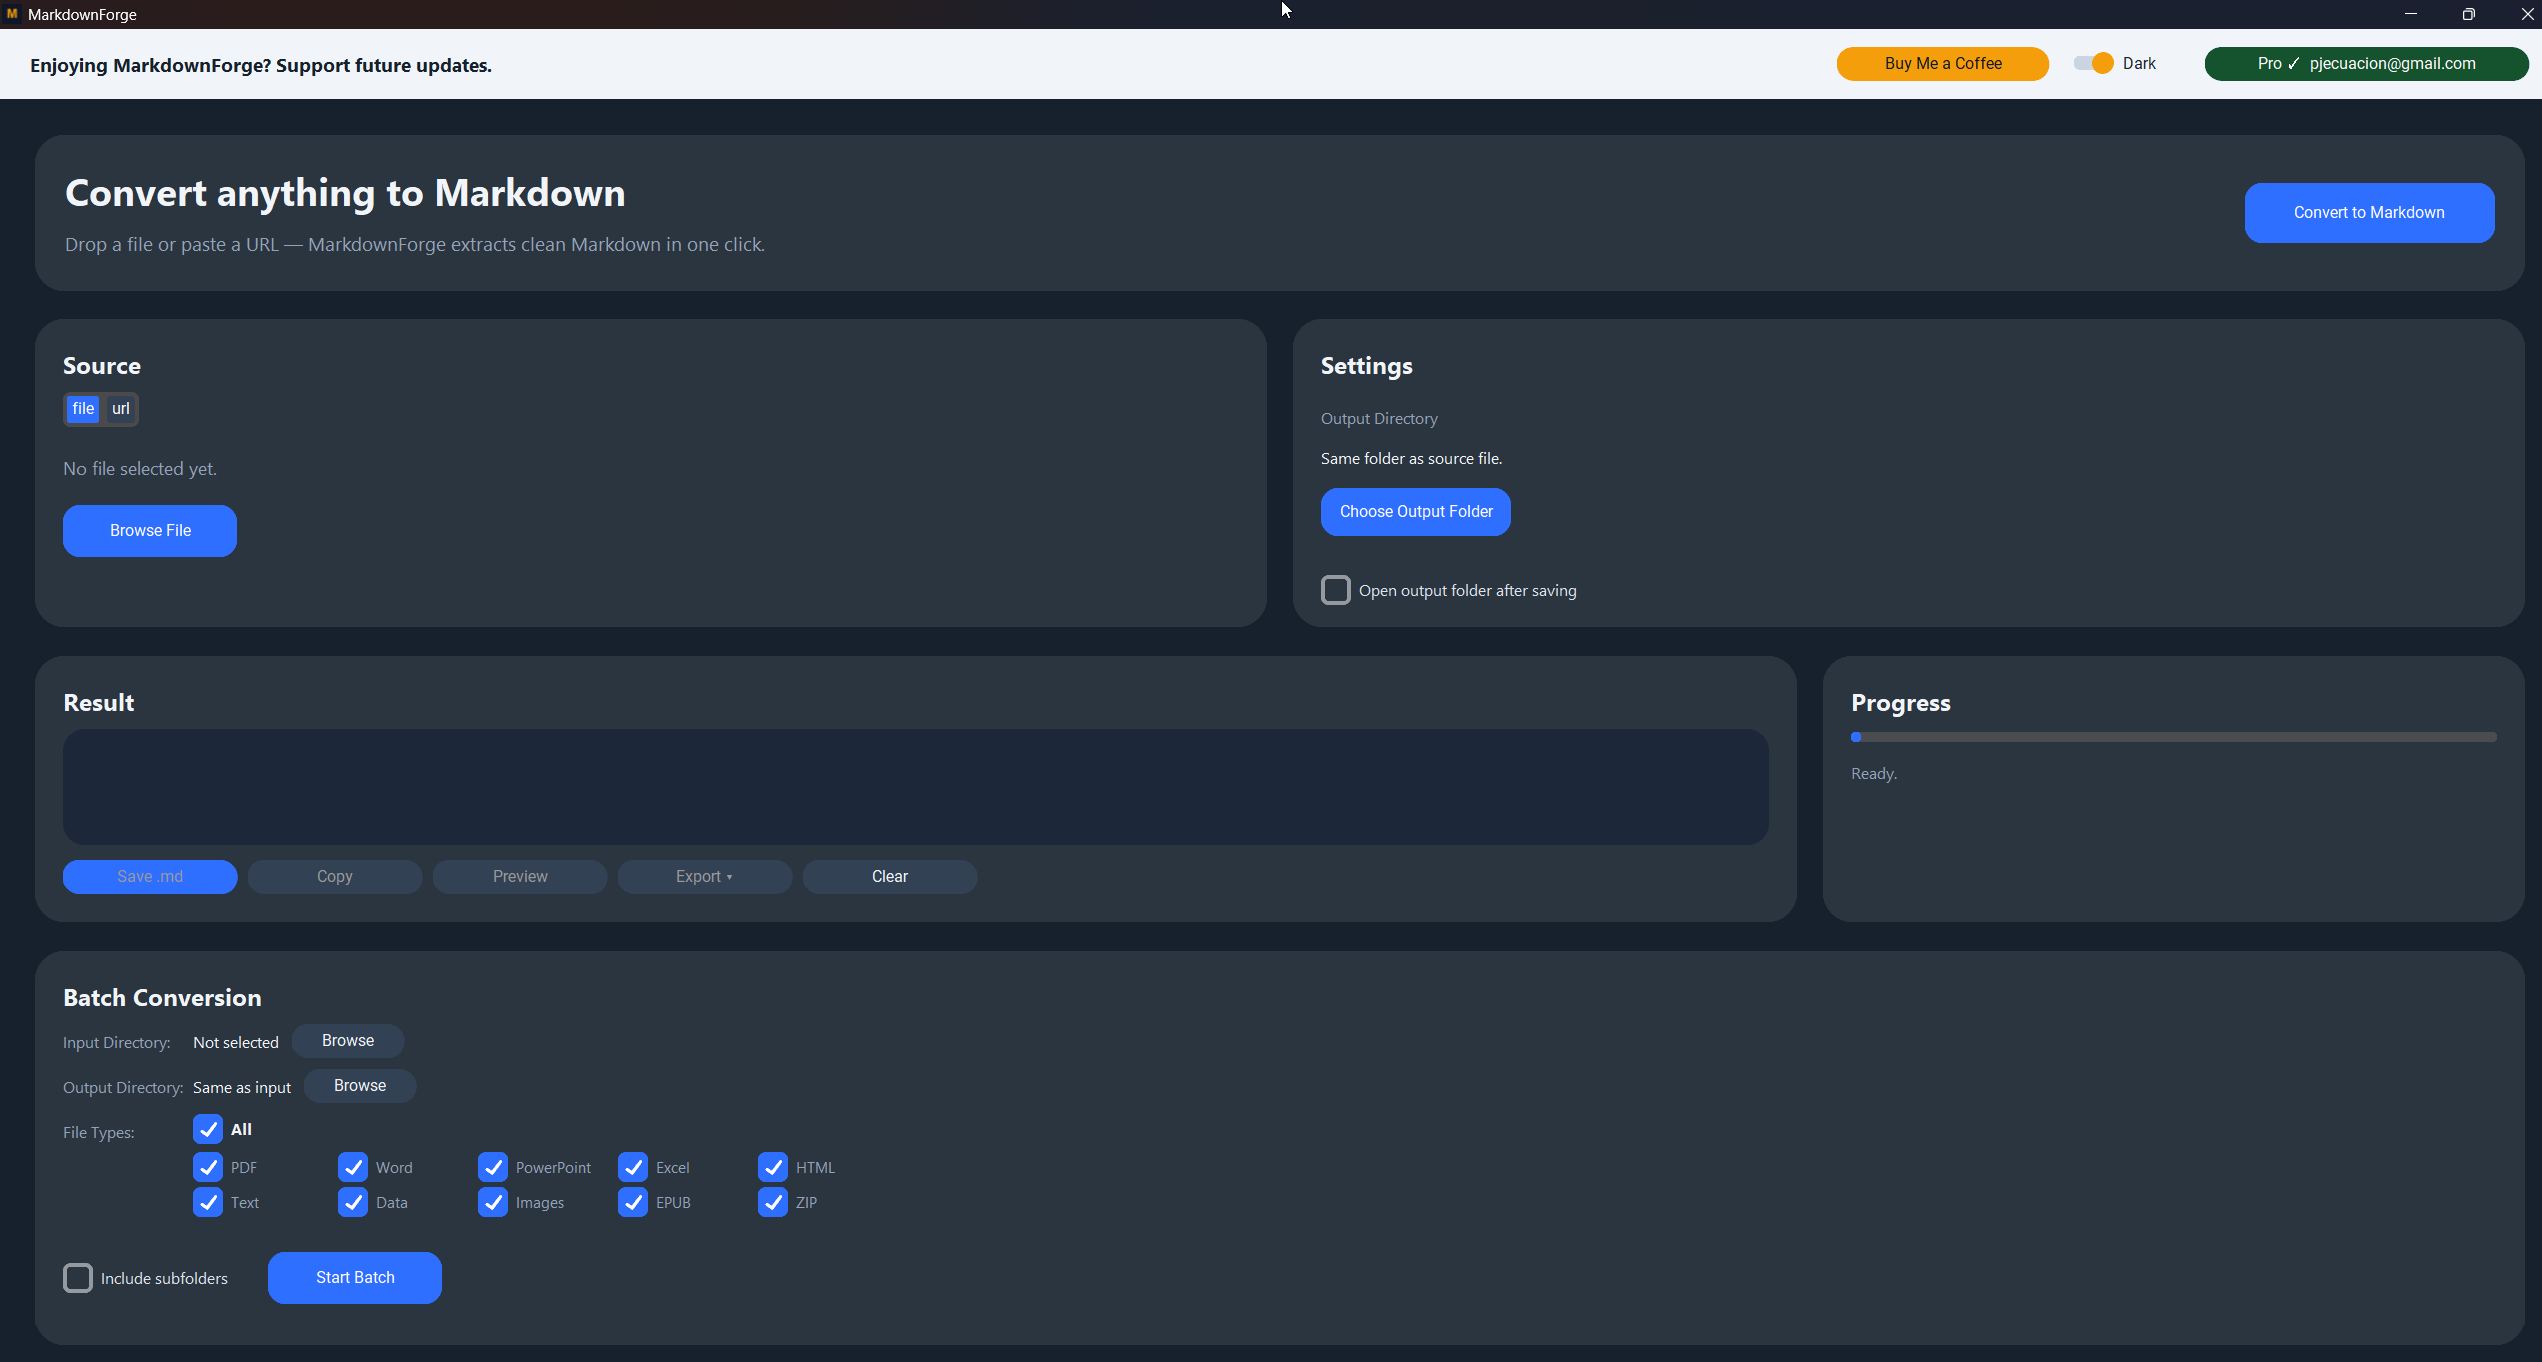Start the batch conversion
The image size is (2542, 1362).
pos(354,1278)
